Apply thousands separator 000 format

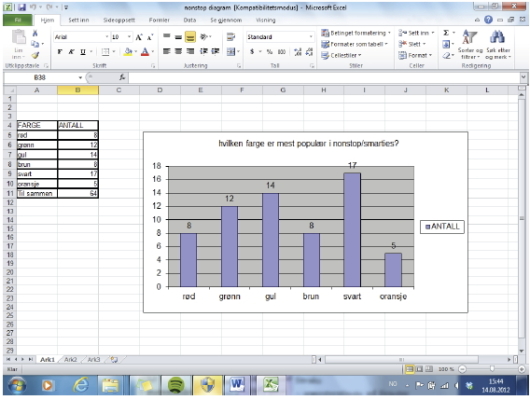click(x=282, y=52)
